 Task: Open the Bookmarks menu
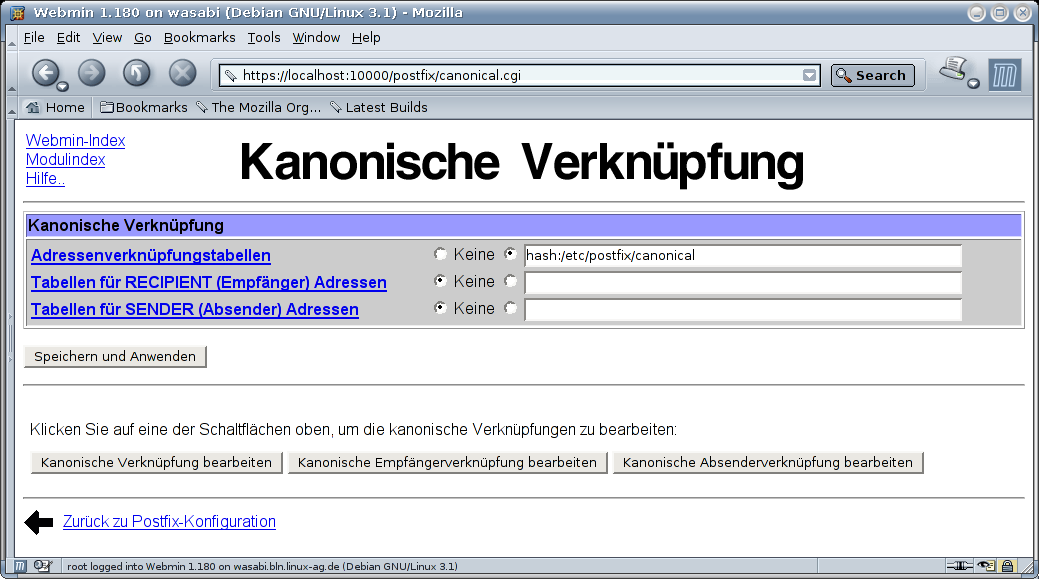(x=199, y=38)
